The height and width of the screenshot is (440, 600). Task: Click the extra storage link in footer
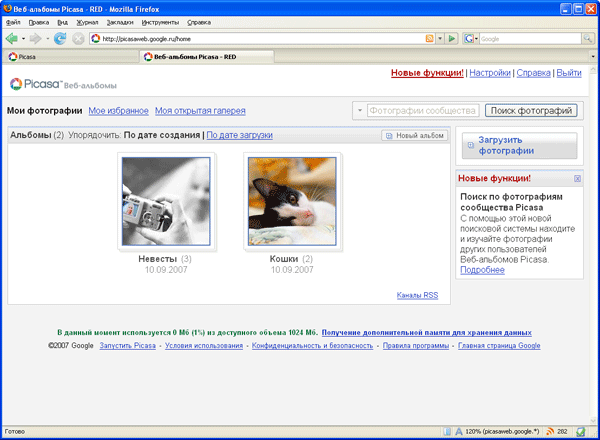tap(427, 332)
